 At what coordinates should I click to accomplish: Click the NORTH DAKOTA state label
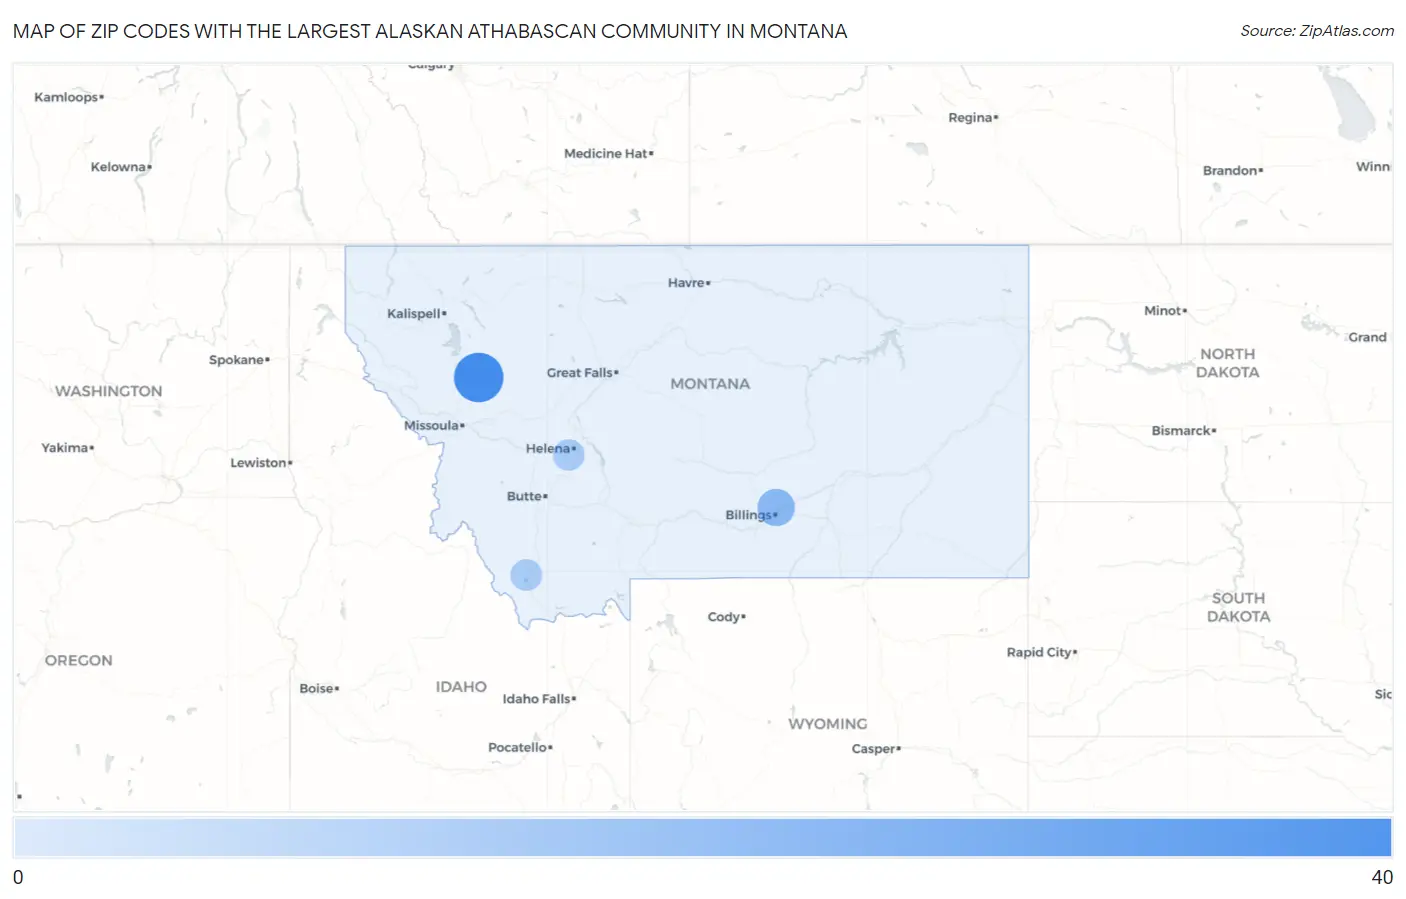click(1228, 363)
